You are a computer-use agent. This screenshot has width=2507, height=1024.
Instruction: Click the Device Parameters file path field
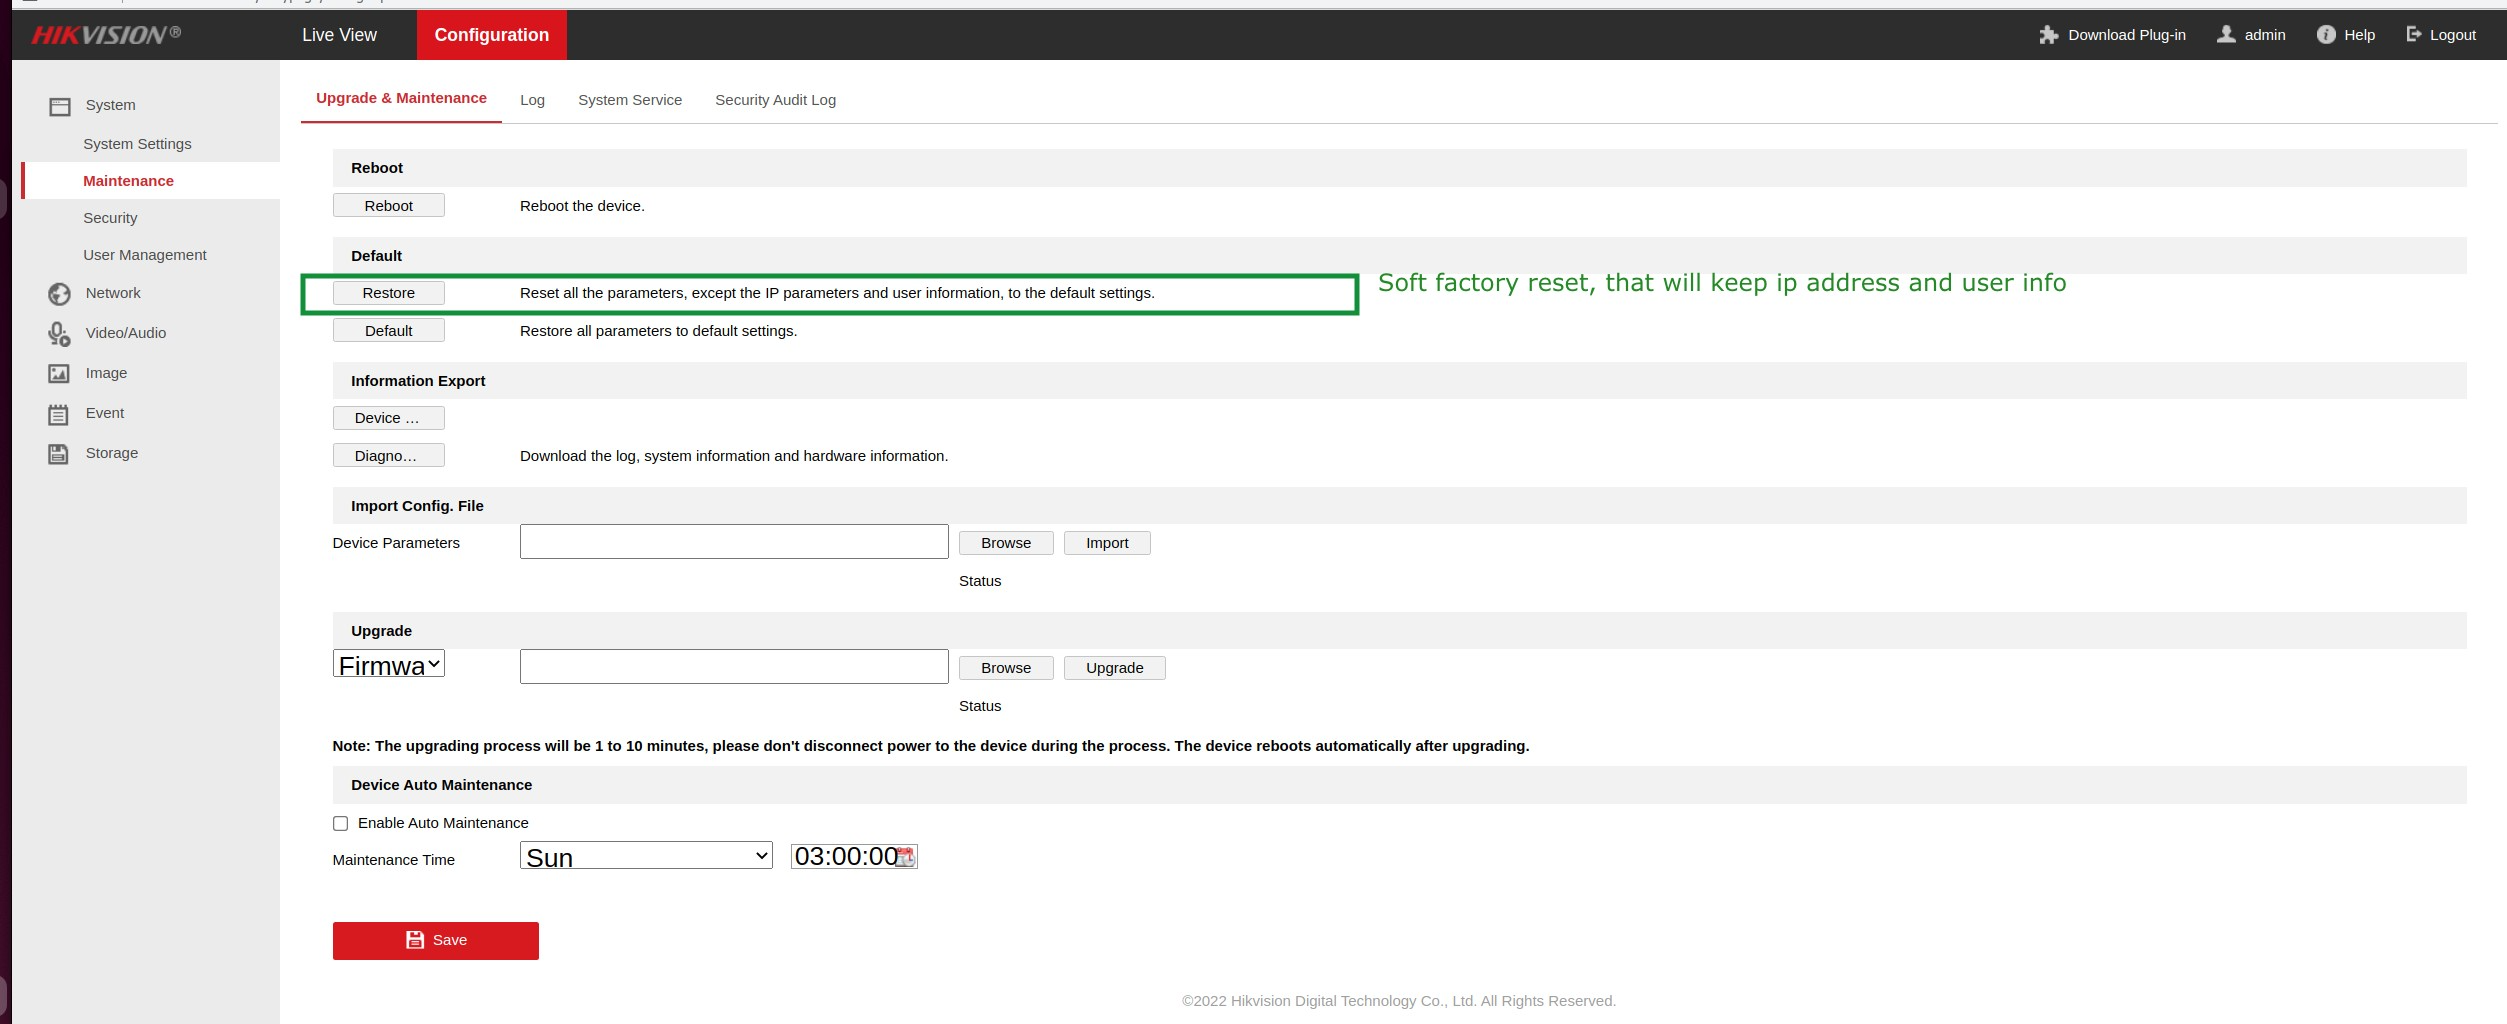(734, 542)
